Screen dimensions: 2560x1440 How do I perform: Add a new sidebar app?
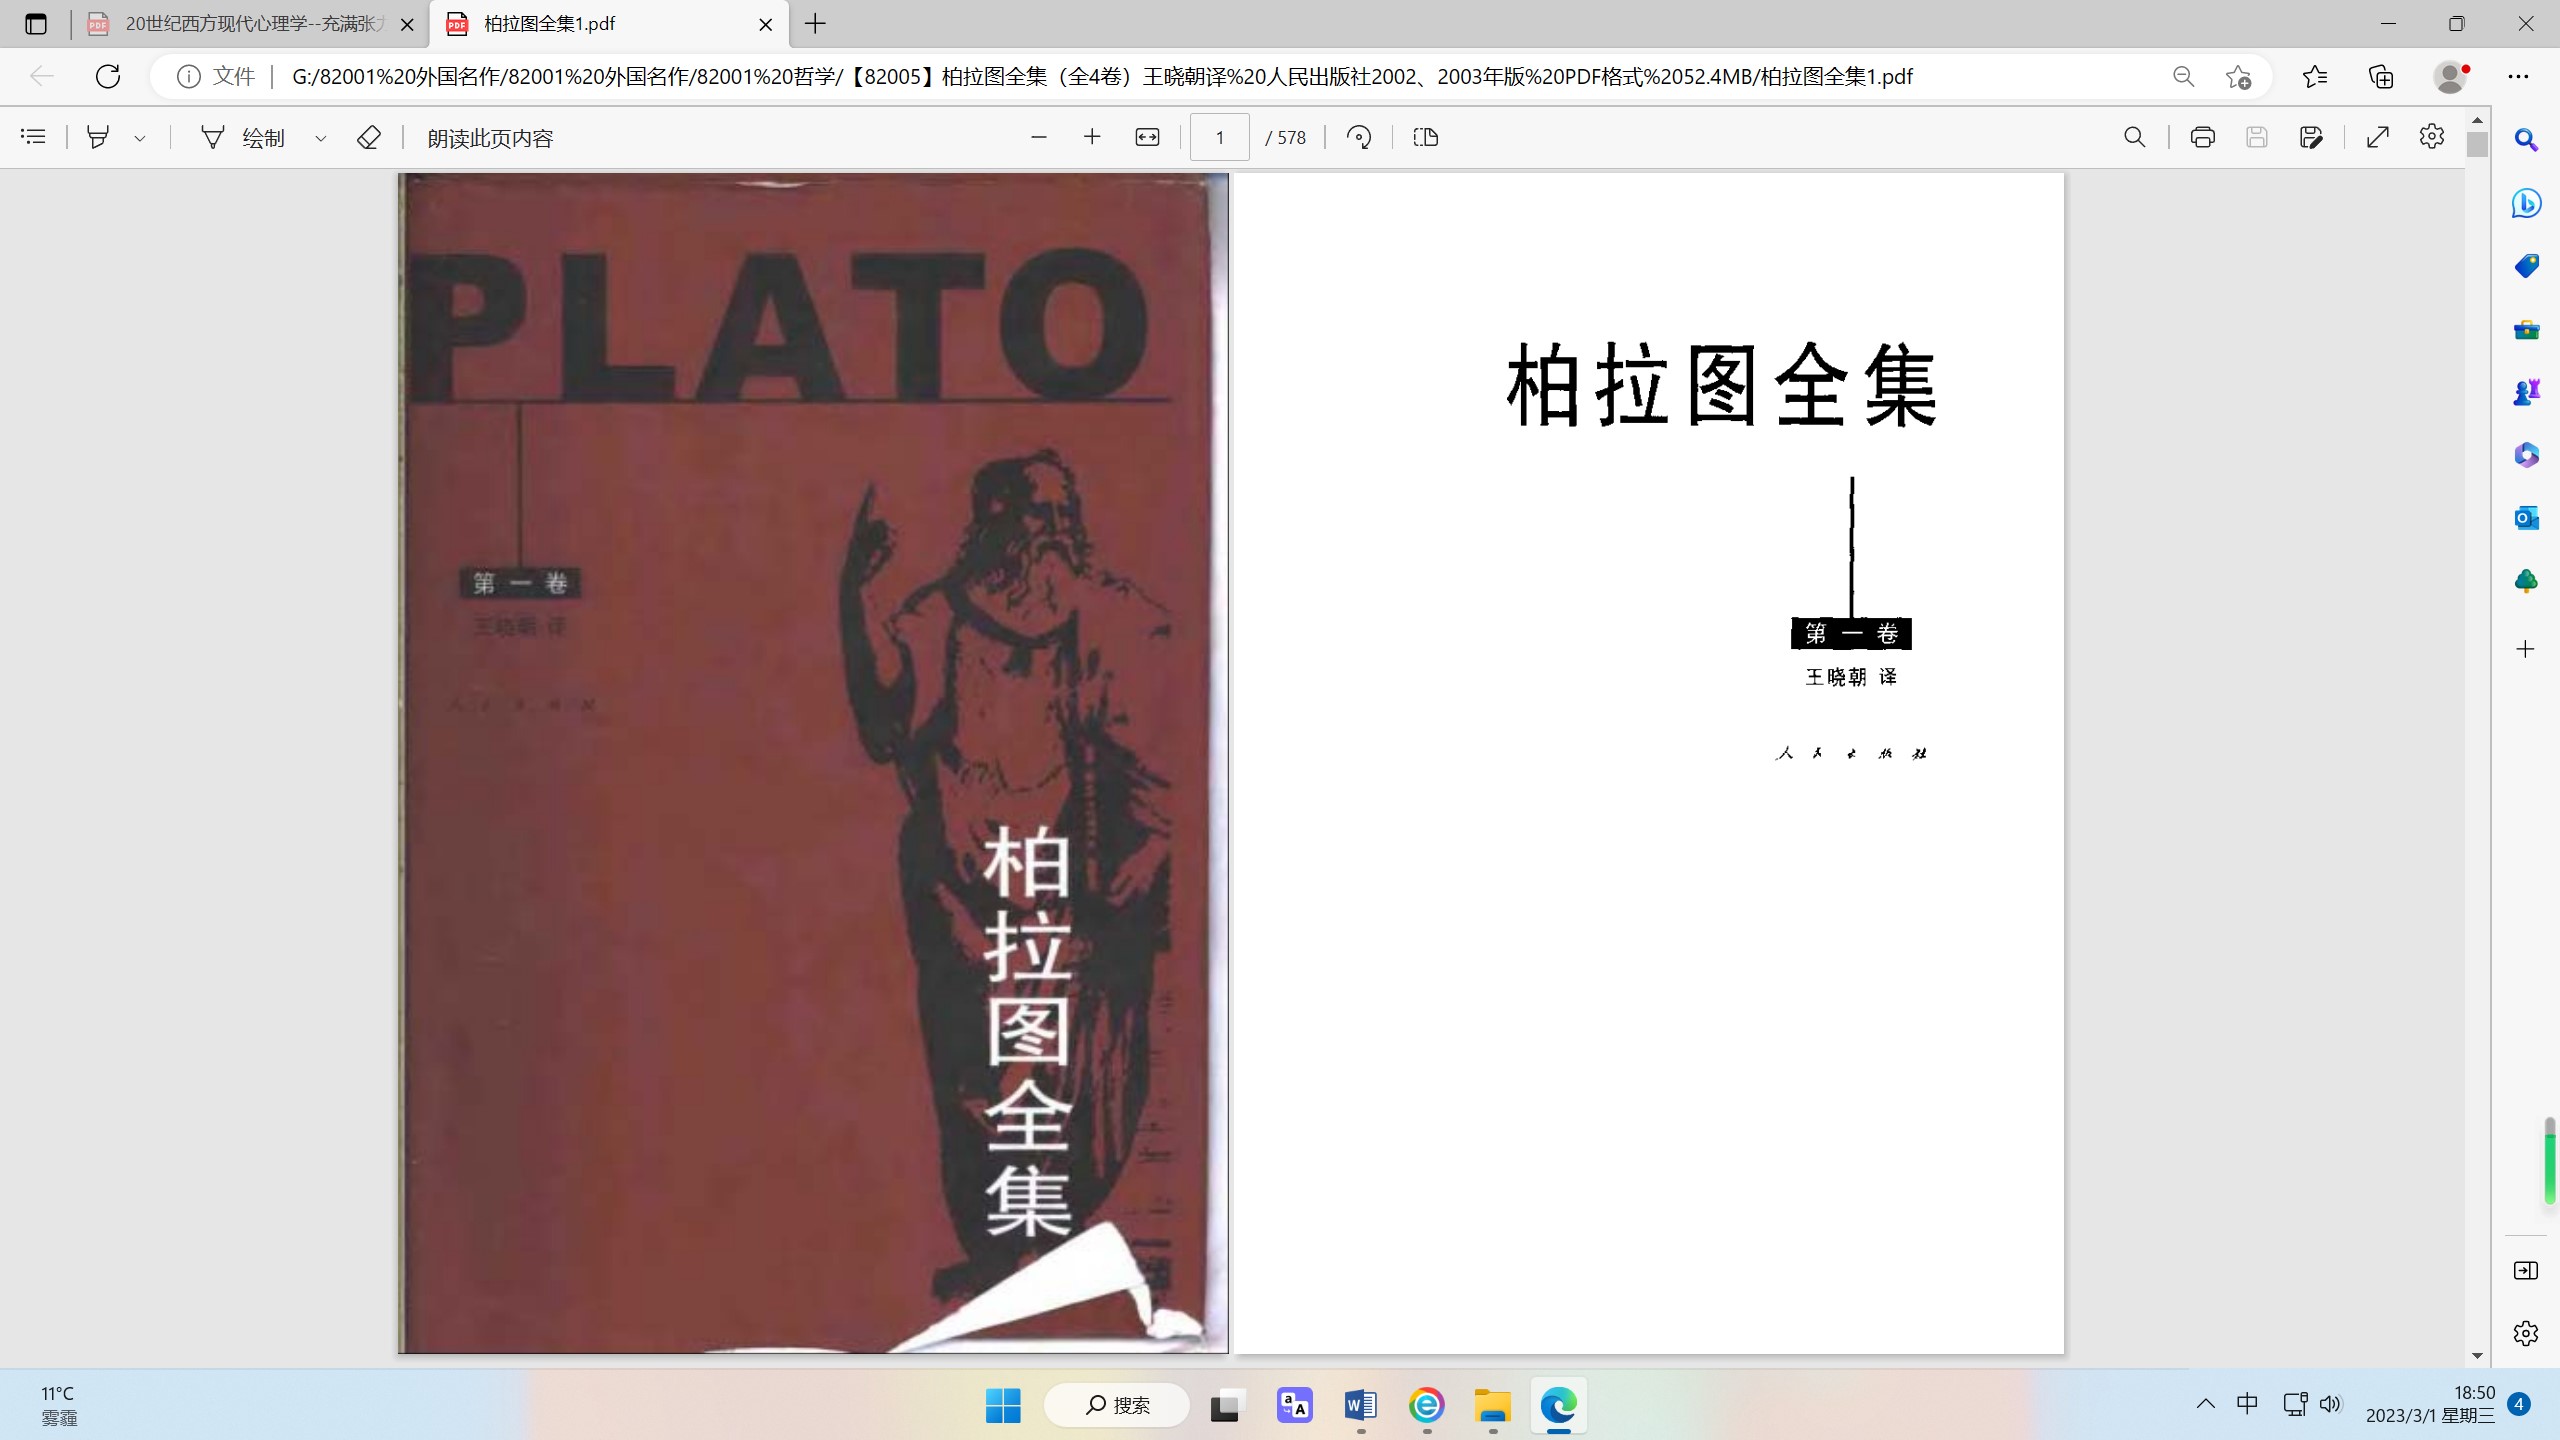tap(2526, 649)
